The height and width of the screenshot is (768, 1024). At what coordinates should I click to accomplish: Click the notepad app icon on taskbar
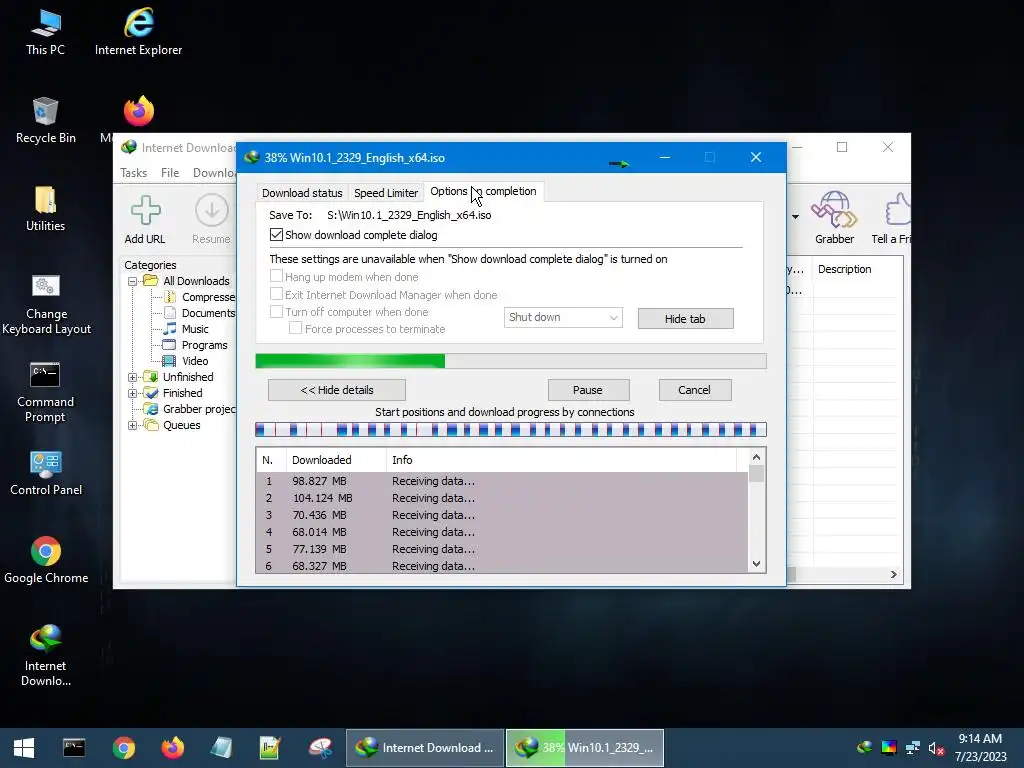coord(221,748)
